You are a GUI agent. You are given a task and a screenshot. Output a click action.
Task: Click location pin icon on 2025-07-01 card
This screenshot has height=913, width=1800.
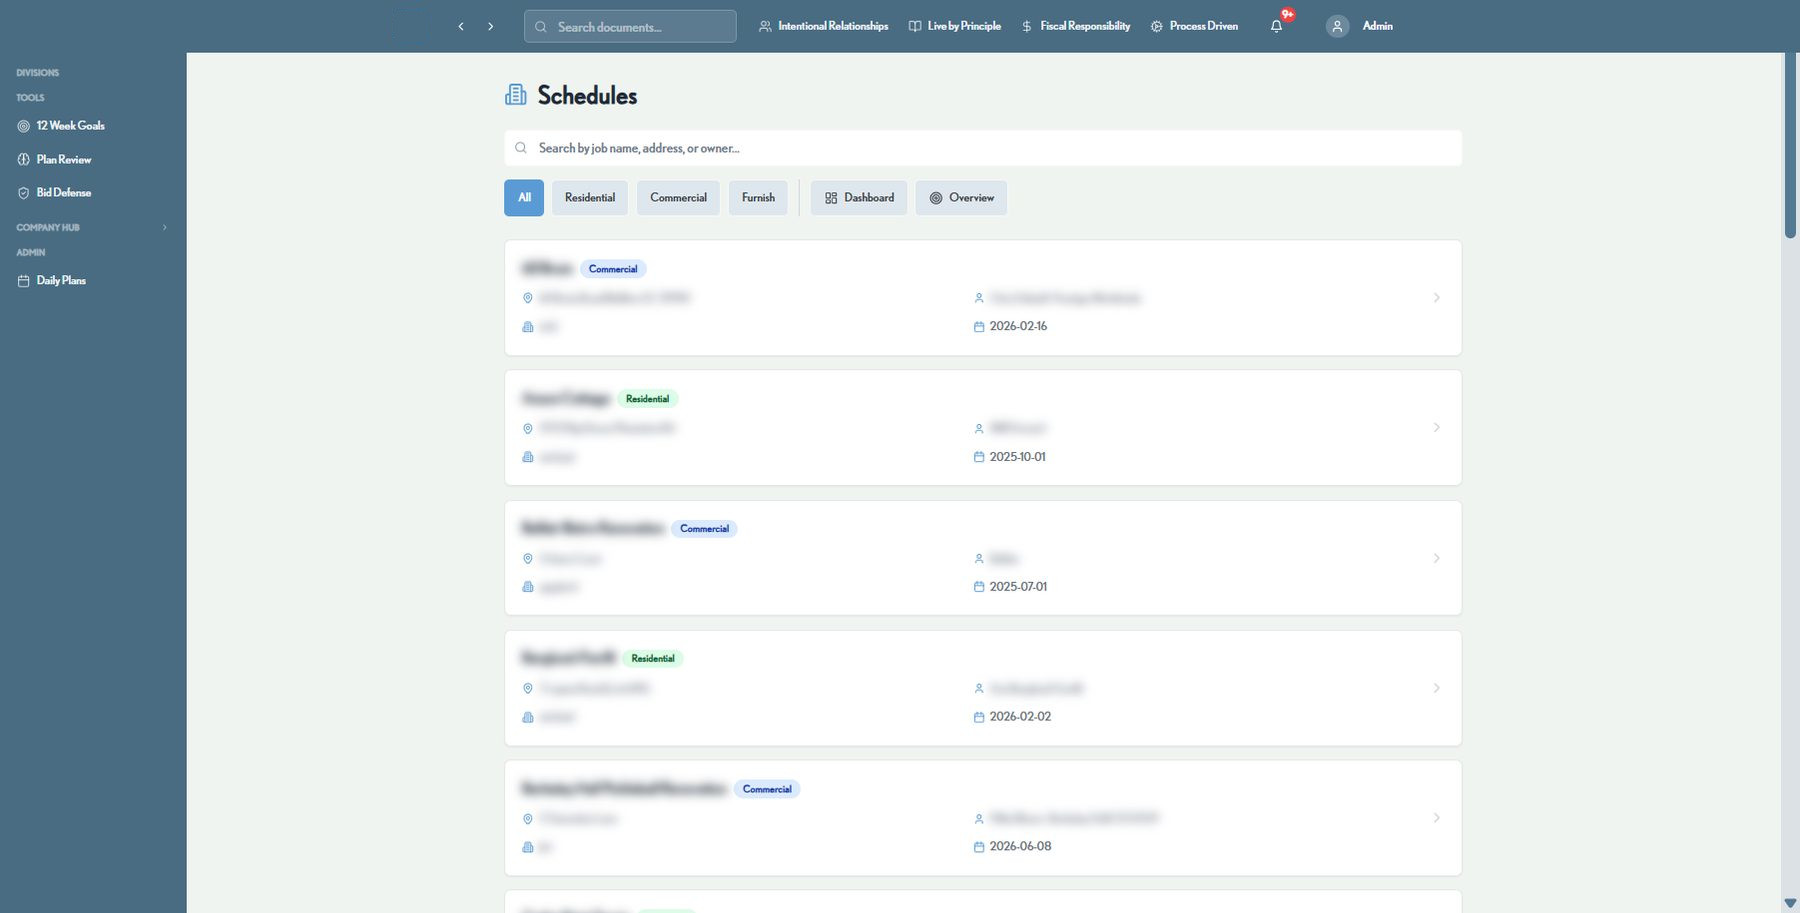click(x=528, y=558)
